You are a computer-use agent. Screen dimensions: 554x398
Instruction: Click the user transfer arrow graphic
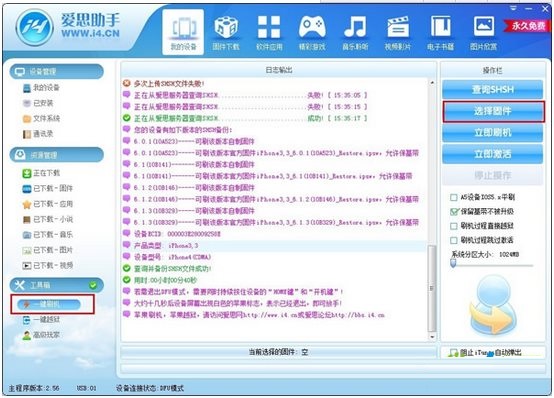pos(493,306)
